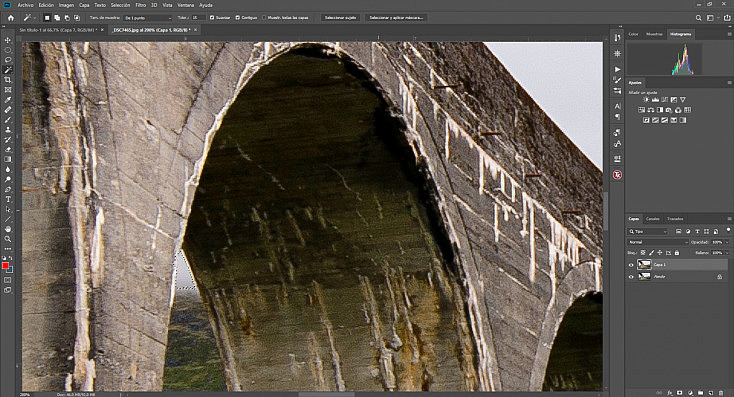Select the Type tool
Screen dimensions: 734x397
coord(8,199)
